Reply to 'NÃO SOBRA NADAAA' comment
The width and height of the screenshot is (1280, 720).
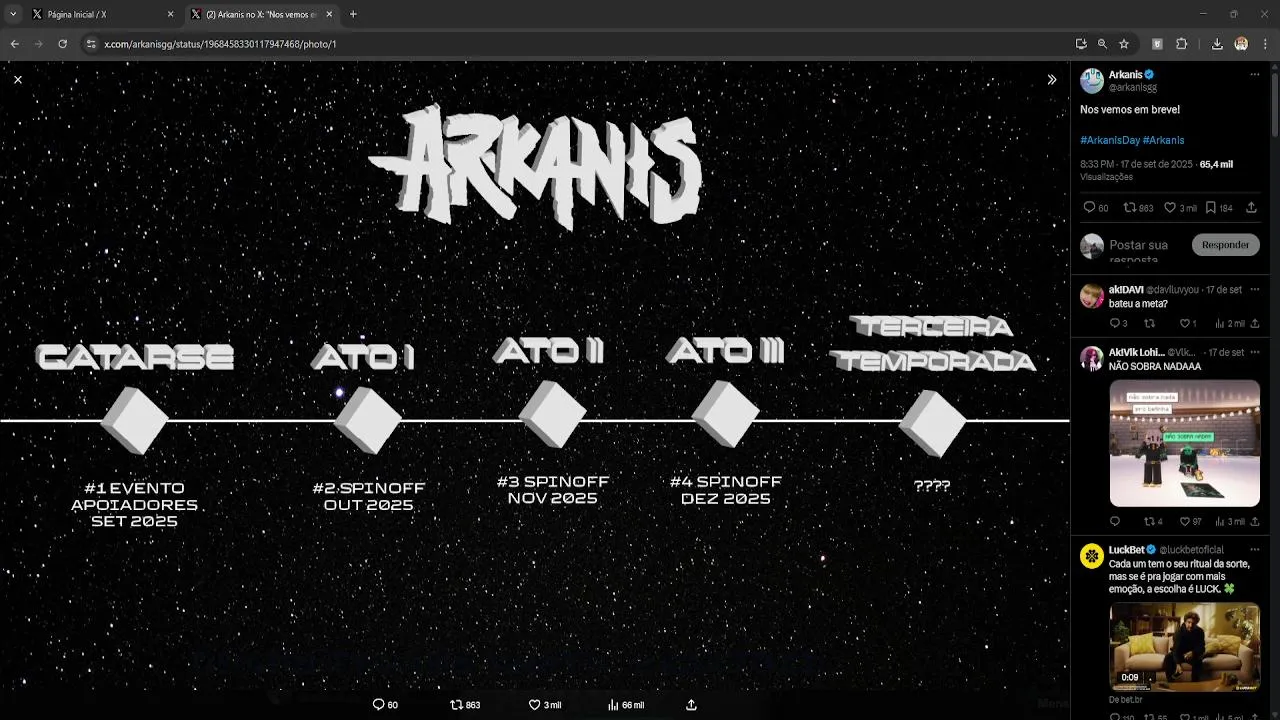click(x=1115, y=522)
